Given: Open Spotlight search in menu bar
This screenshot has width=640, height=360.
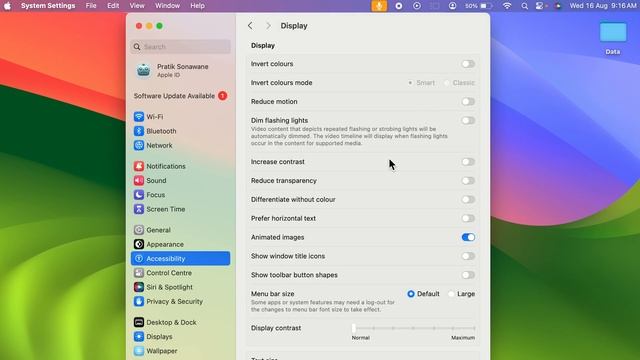Looking at the screenshot, I should [x=524, y=6].
